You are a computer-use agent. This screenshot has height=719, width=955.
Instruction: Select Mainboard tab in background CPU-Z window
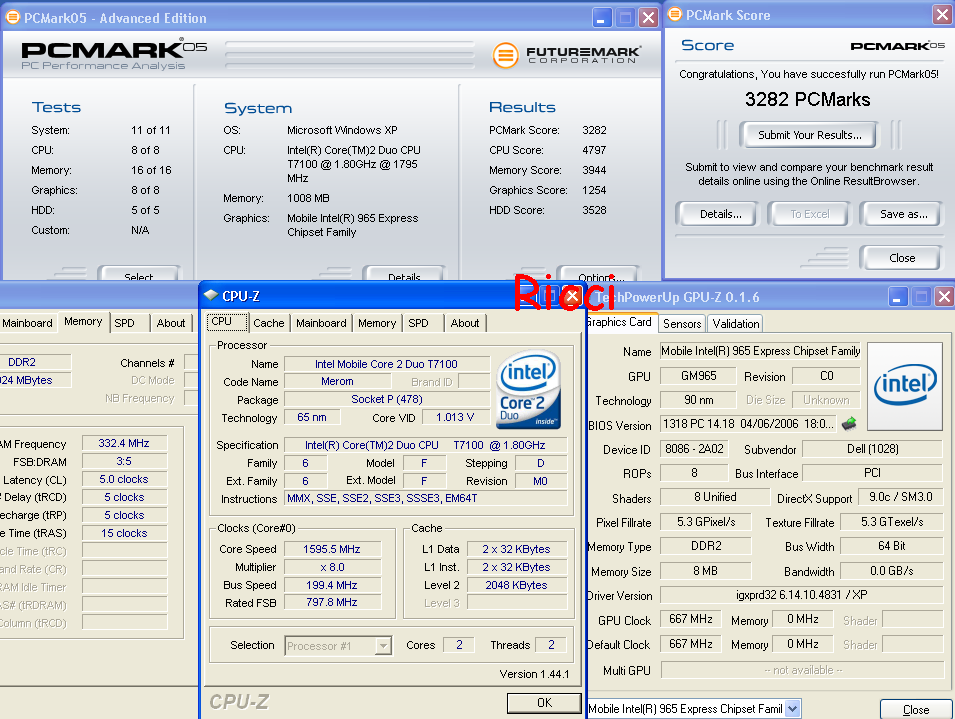[27, 323]
